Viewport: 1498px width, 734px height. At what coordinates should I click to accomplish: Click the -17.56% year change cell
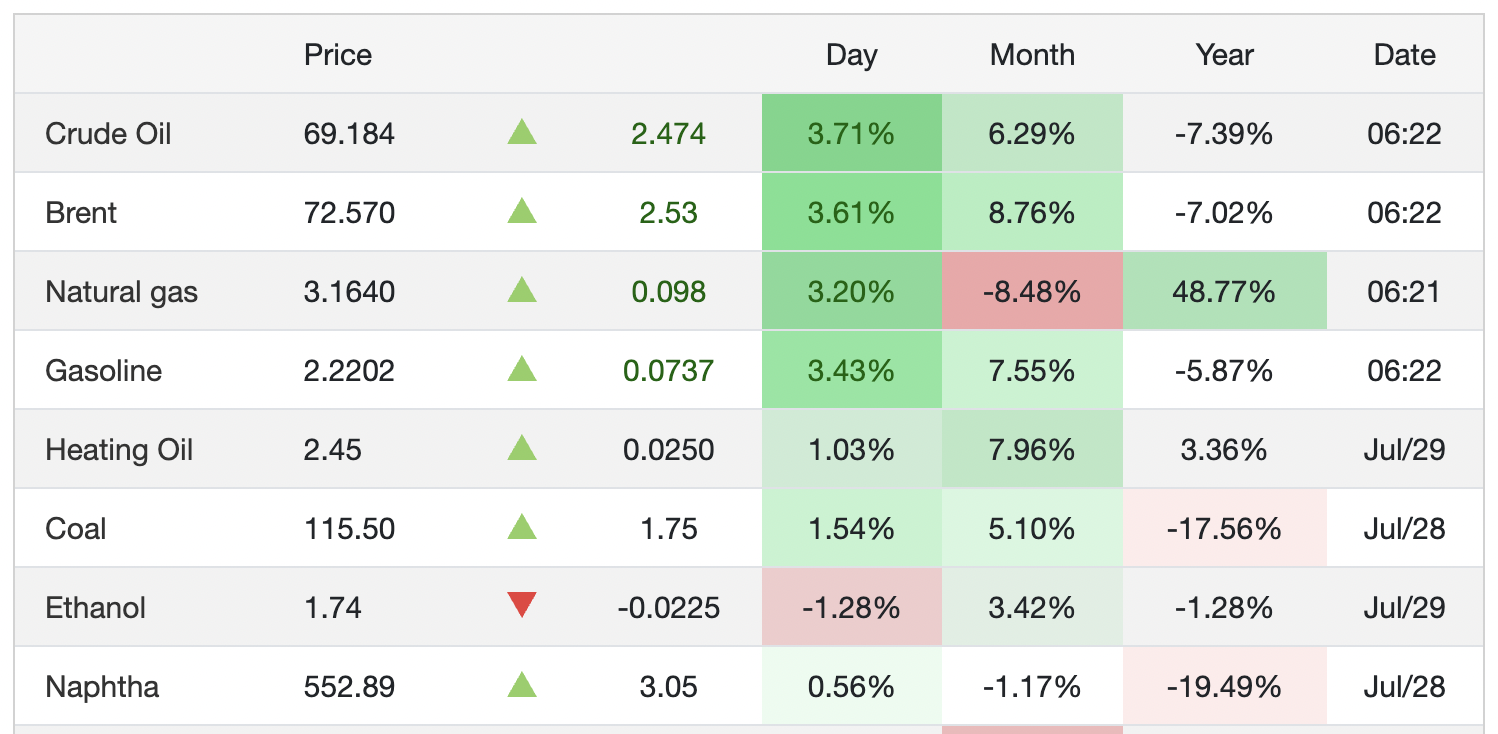[1225, 528]
